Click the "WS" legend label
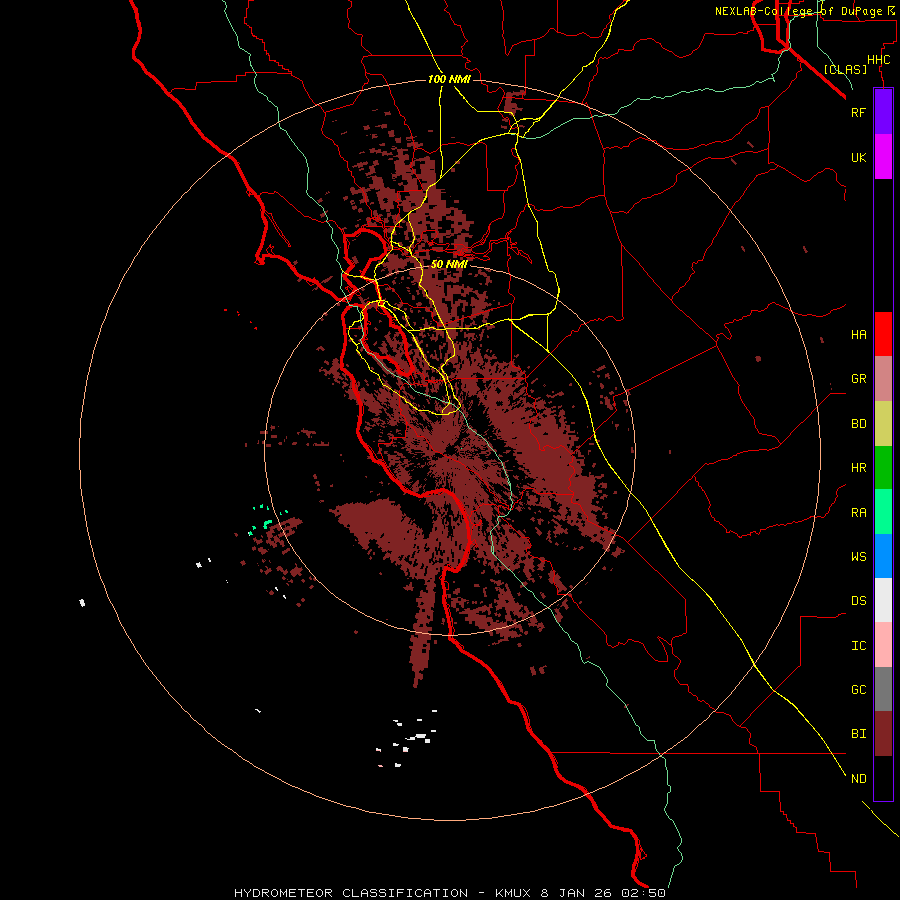Viewport: 900px width, 900px height. pos(858,557)
